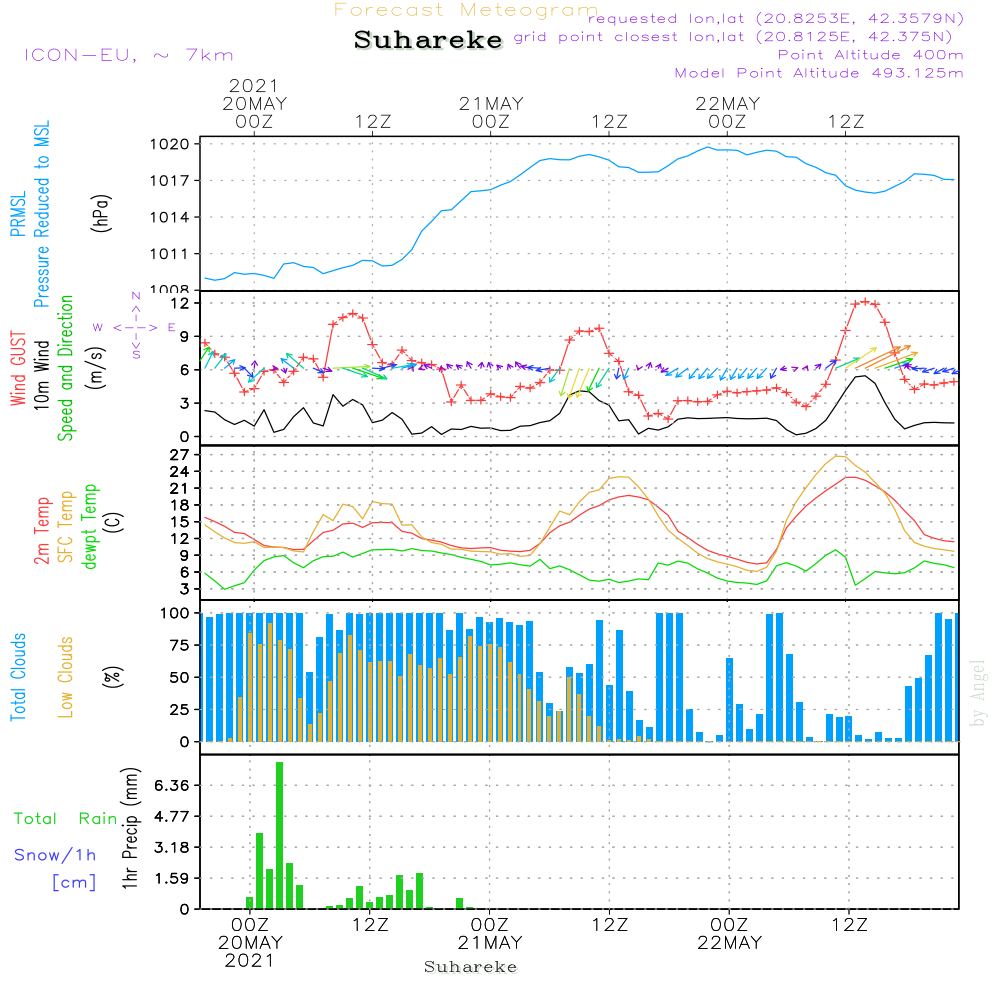Click the red '2m Temp' label
Screen dimensions: 1000x1000
(x=41, y=531)
